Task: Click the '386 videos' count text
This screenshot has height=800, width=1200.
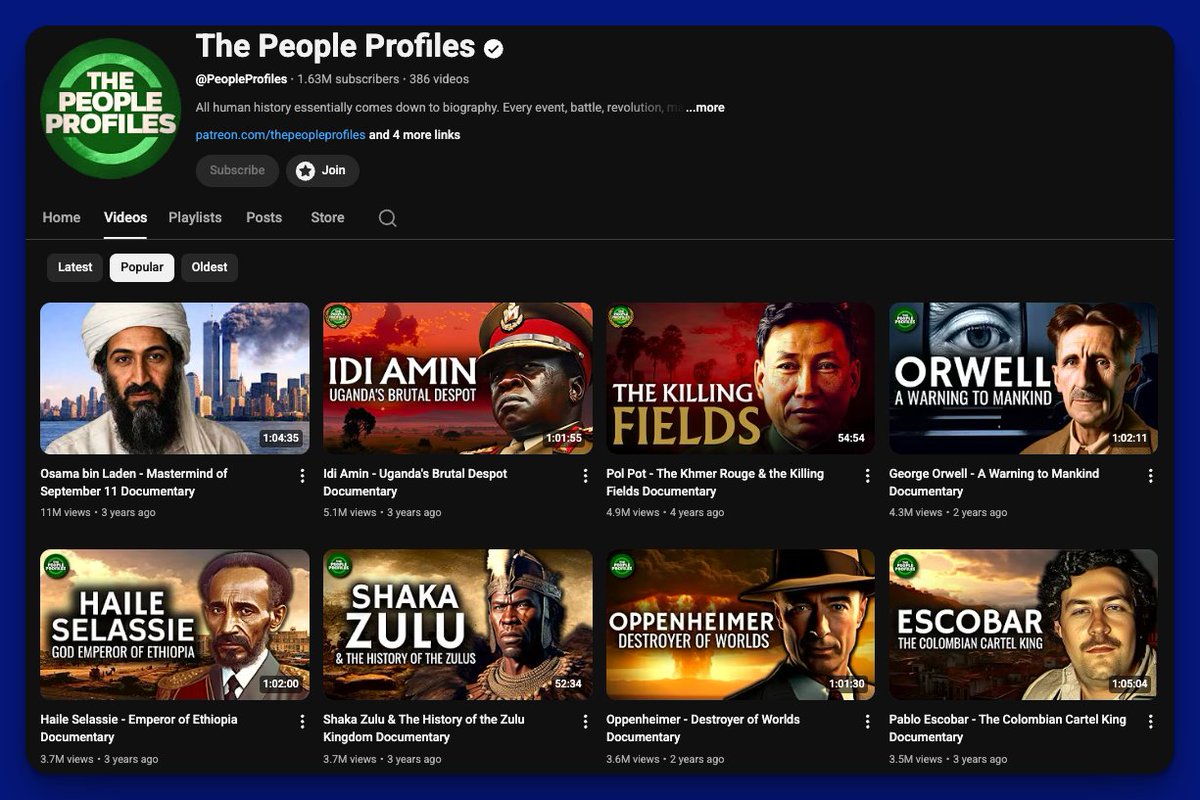Action: point(439,79)
